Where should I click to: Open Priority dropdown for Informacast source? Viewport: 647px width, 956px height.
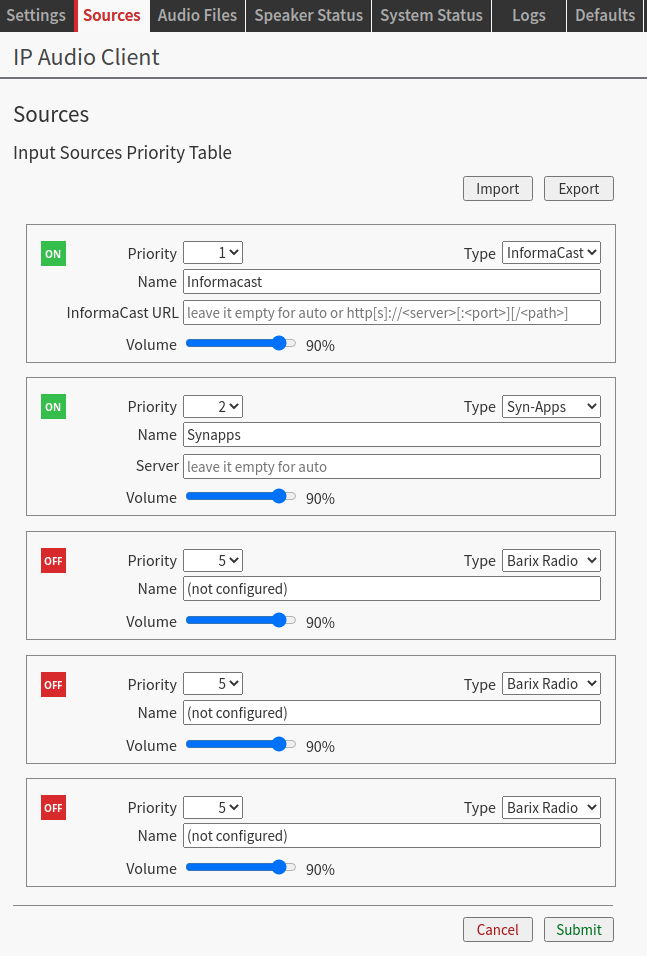tap(213, 253)
